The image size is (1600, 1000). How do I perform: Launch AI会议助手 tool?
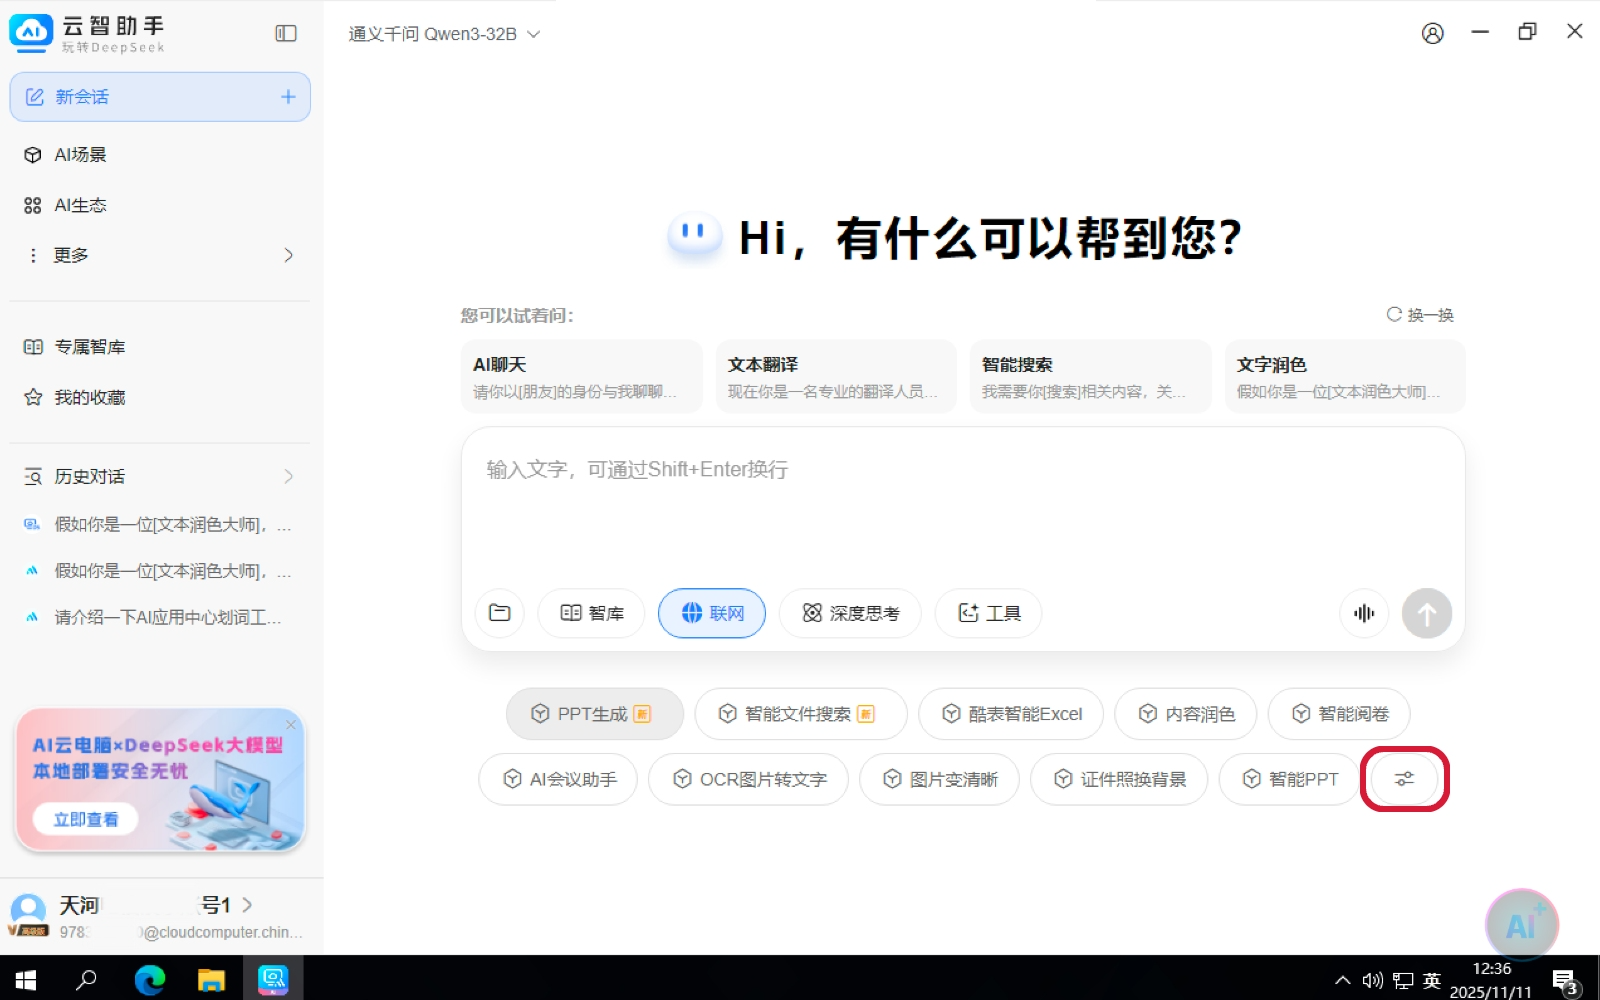click(x=558, y=779)
